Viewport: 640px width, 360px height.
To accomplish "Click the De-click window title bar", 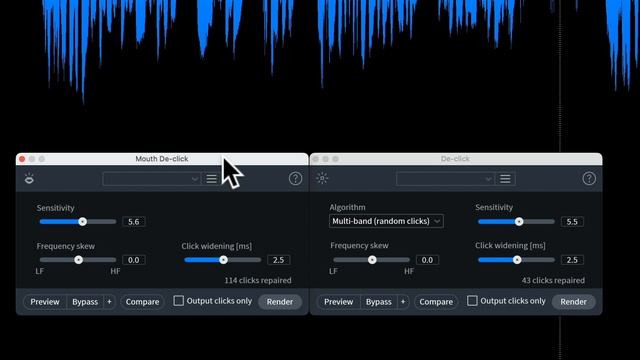I will [x=456, y=159].
